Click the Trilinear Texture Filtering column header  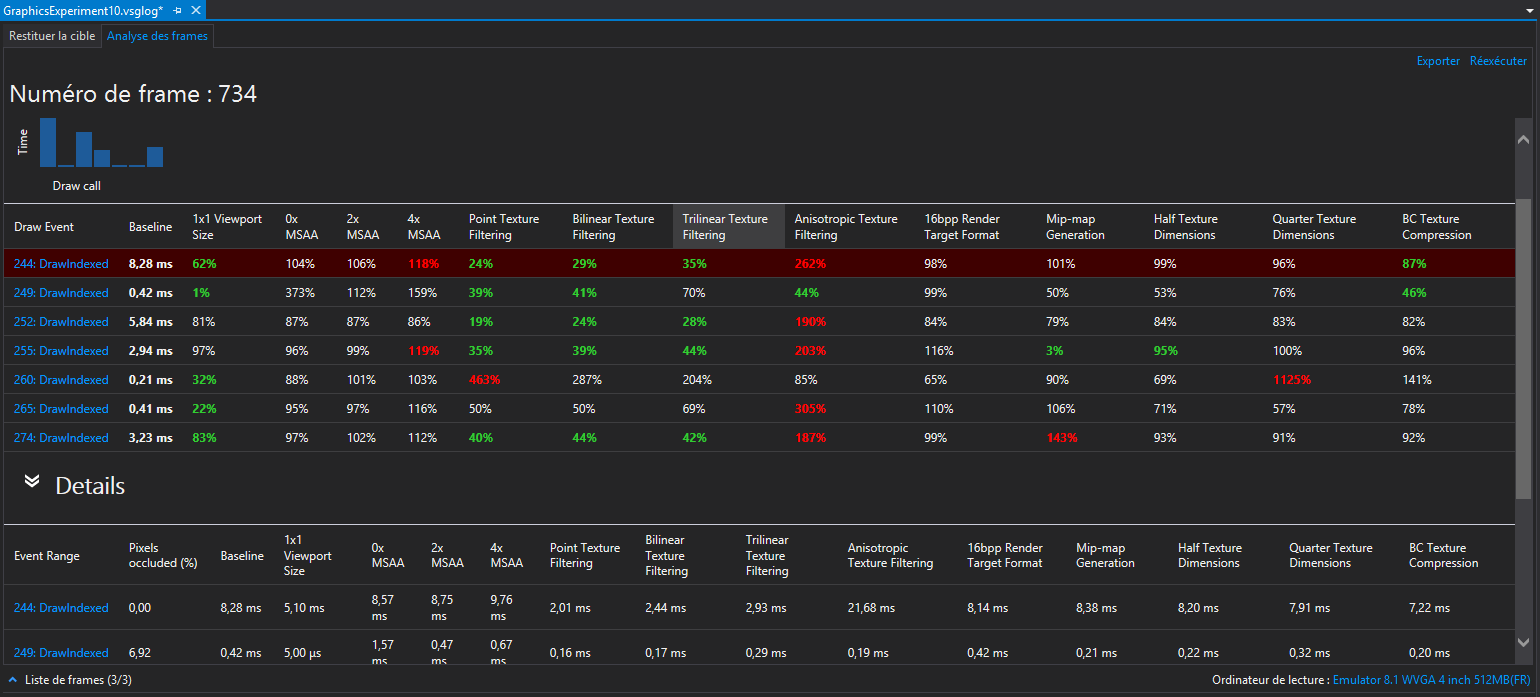(x=728, y=227)
